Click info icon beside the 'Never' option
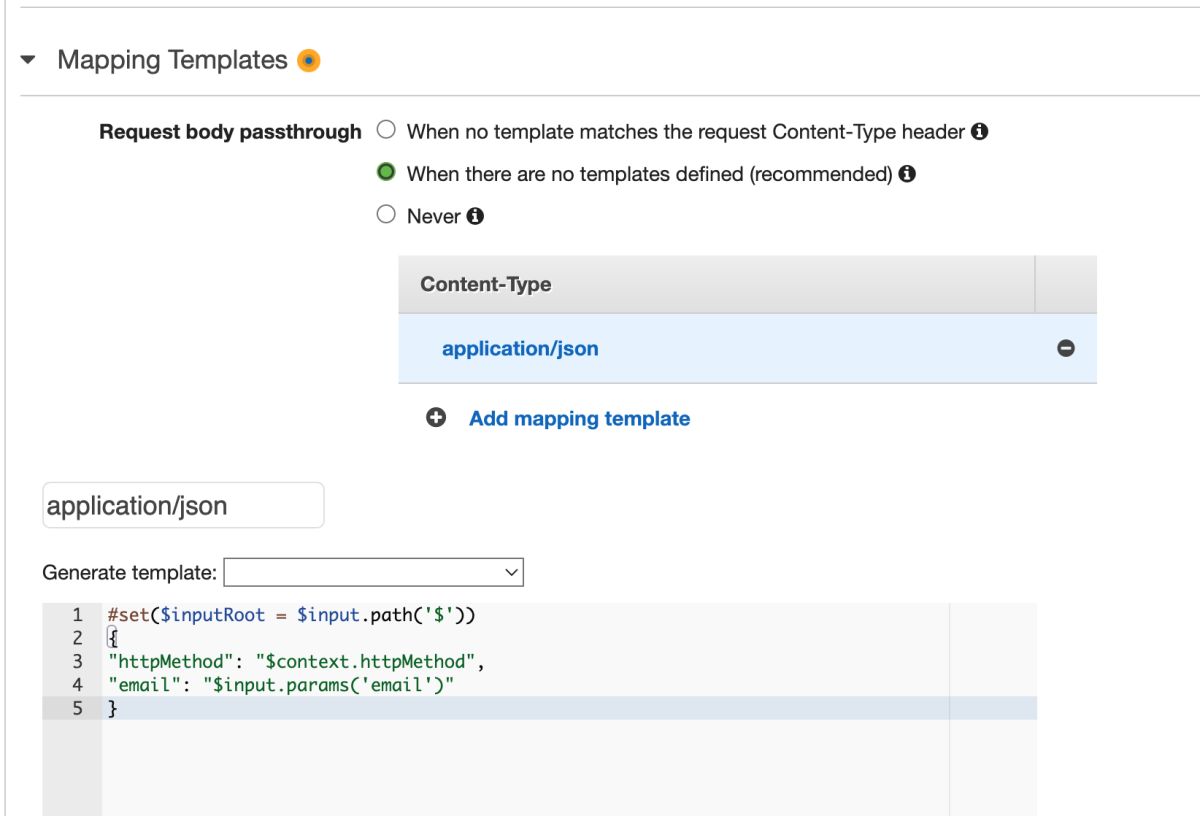Screen dimensions: 1200x816 click(475, 216)
